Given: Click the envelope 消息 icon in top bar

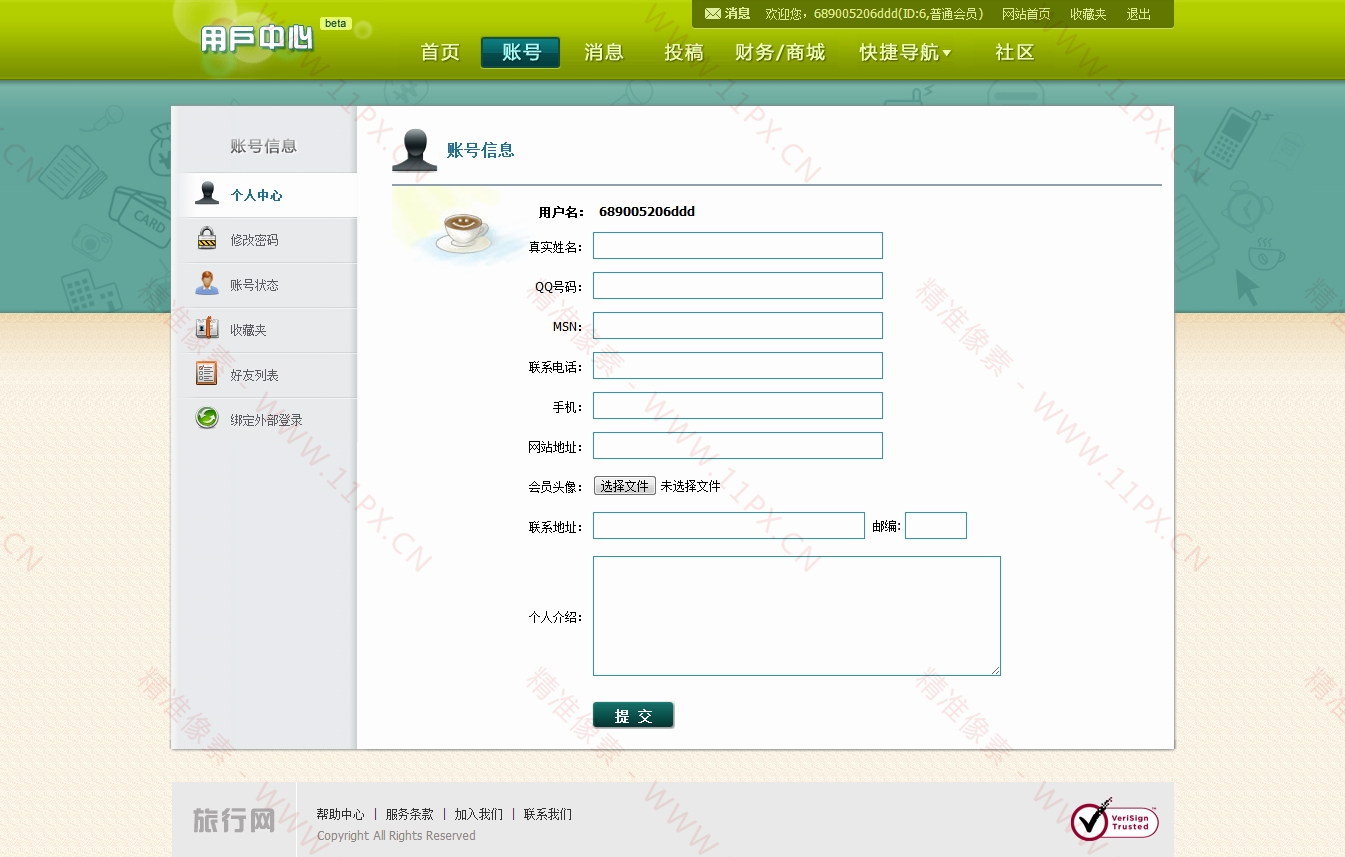Looking at the screenshot, I should coord(712,14).
